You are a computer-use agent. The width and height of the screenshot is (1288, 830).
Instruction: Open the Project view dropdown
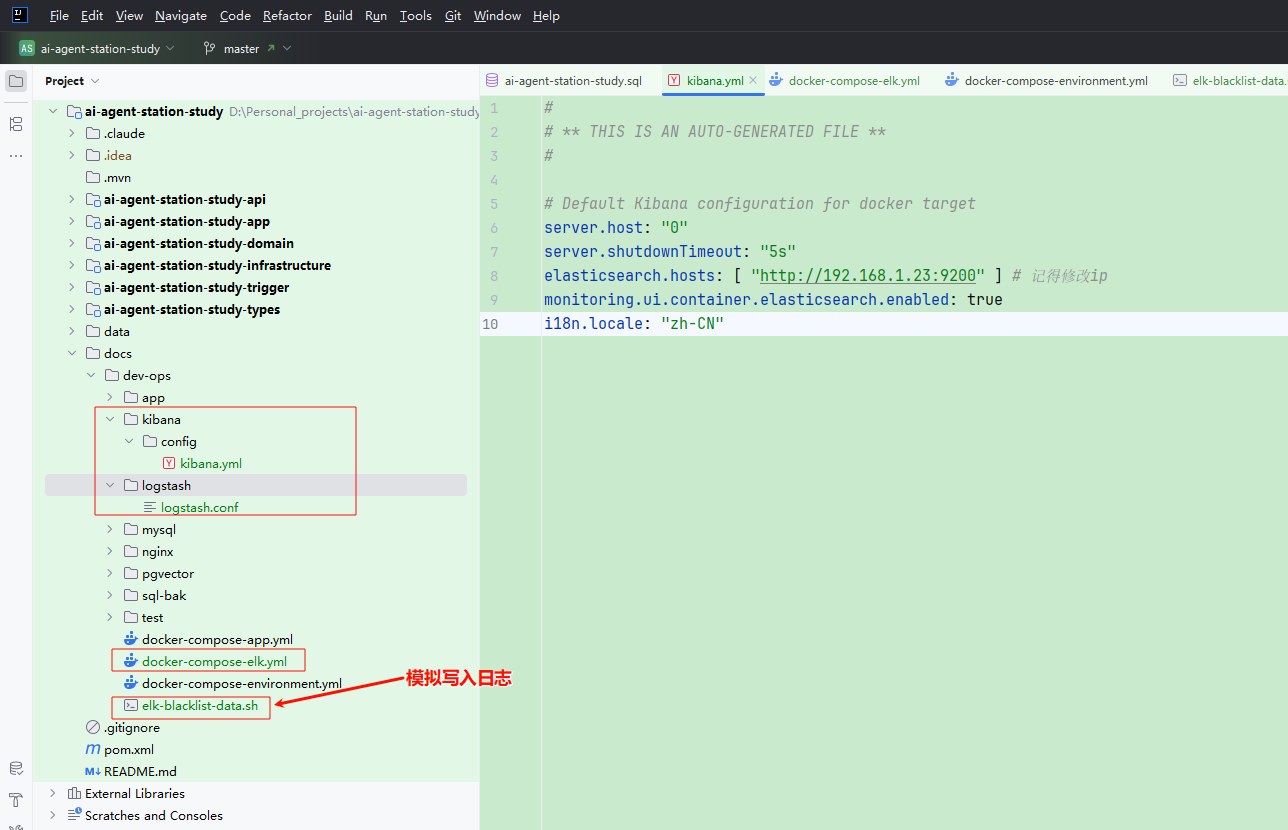(72, 81)
